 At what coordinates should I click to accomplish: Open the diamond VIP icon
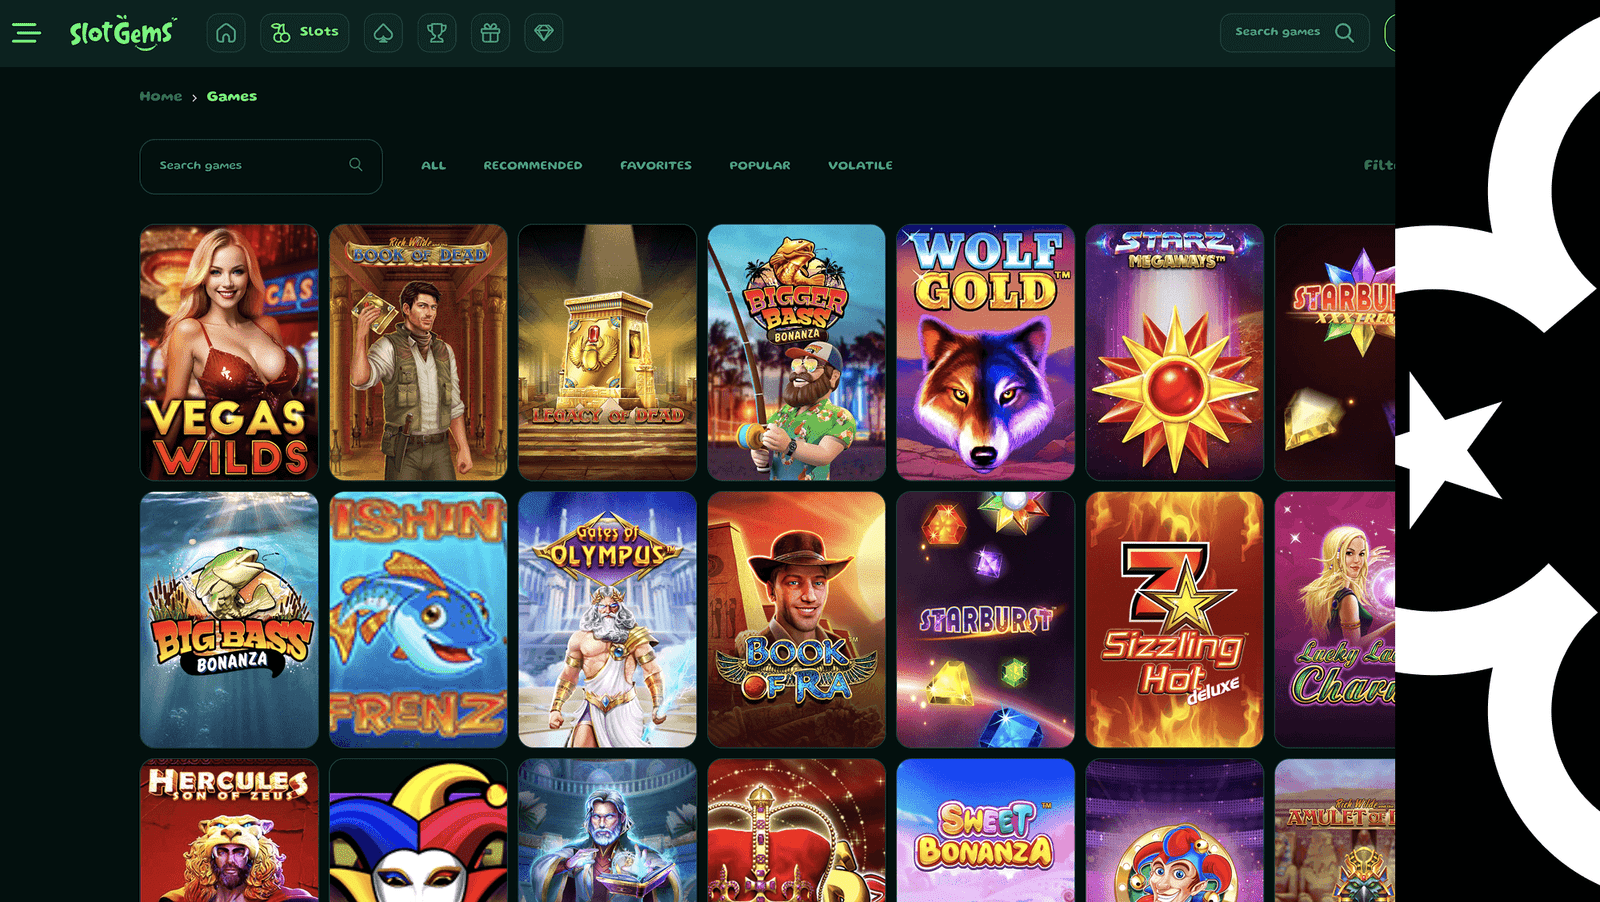(x=543, y=33)
